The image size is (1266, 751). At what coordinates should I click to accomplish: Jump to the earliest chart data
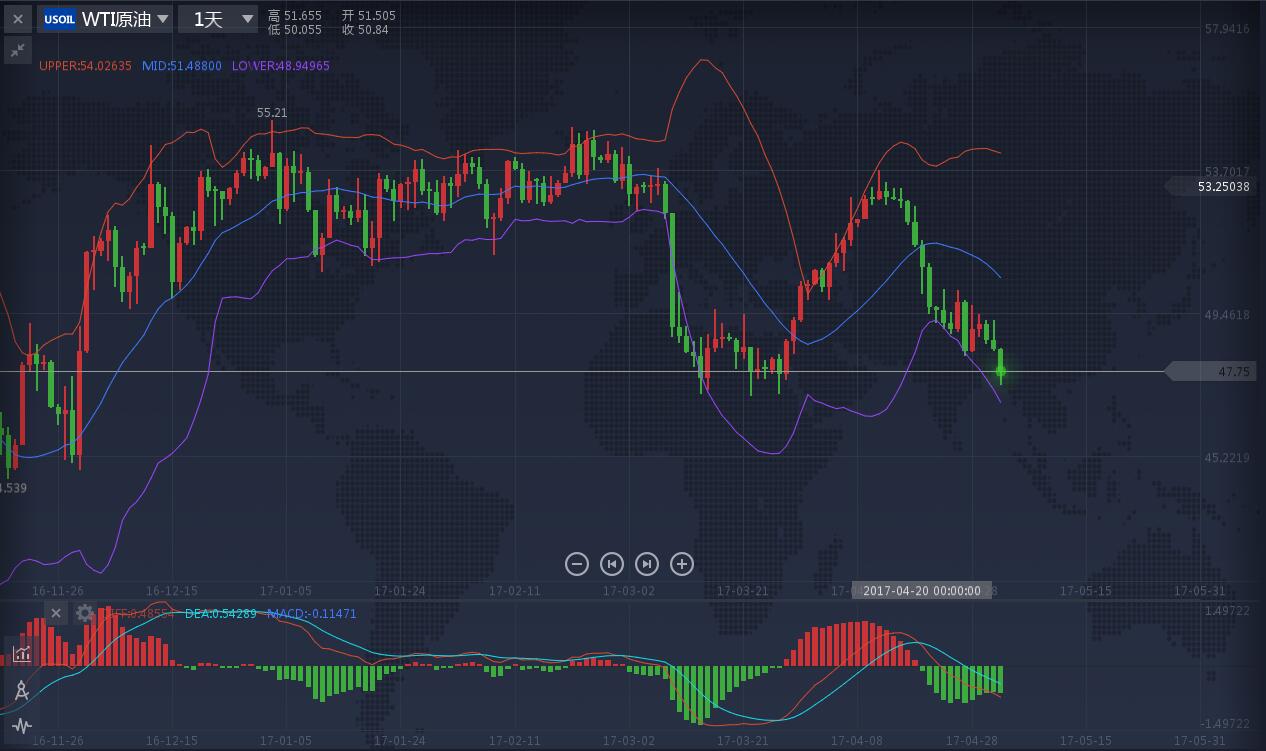[x=612, y=564]
